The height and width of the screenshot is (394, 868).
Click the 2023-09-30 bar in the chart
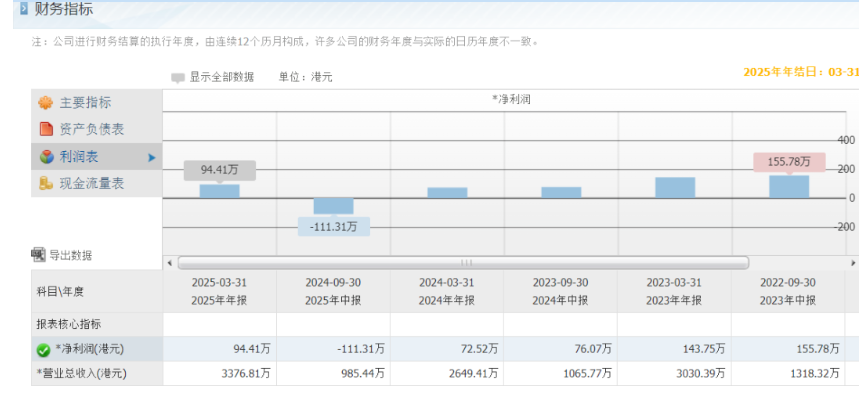tap(561, 193)
